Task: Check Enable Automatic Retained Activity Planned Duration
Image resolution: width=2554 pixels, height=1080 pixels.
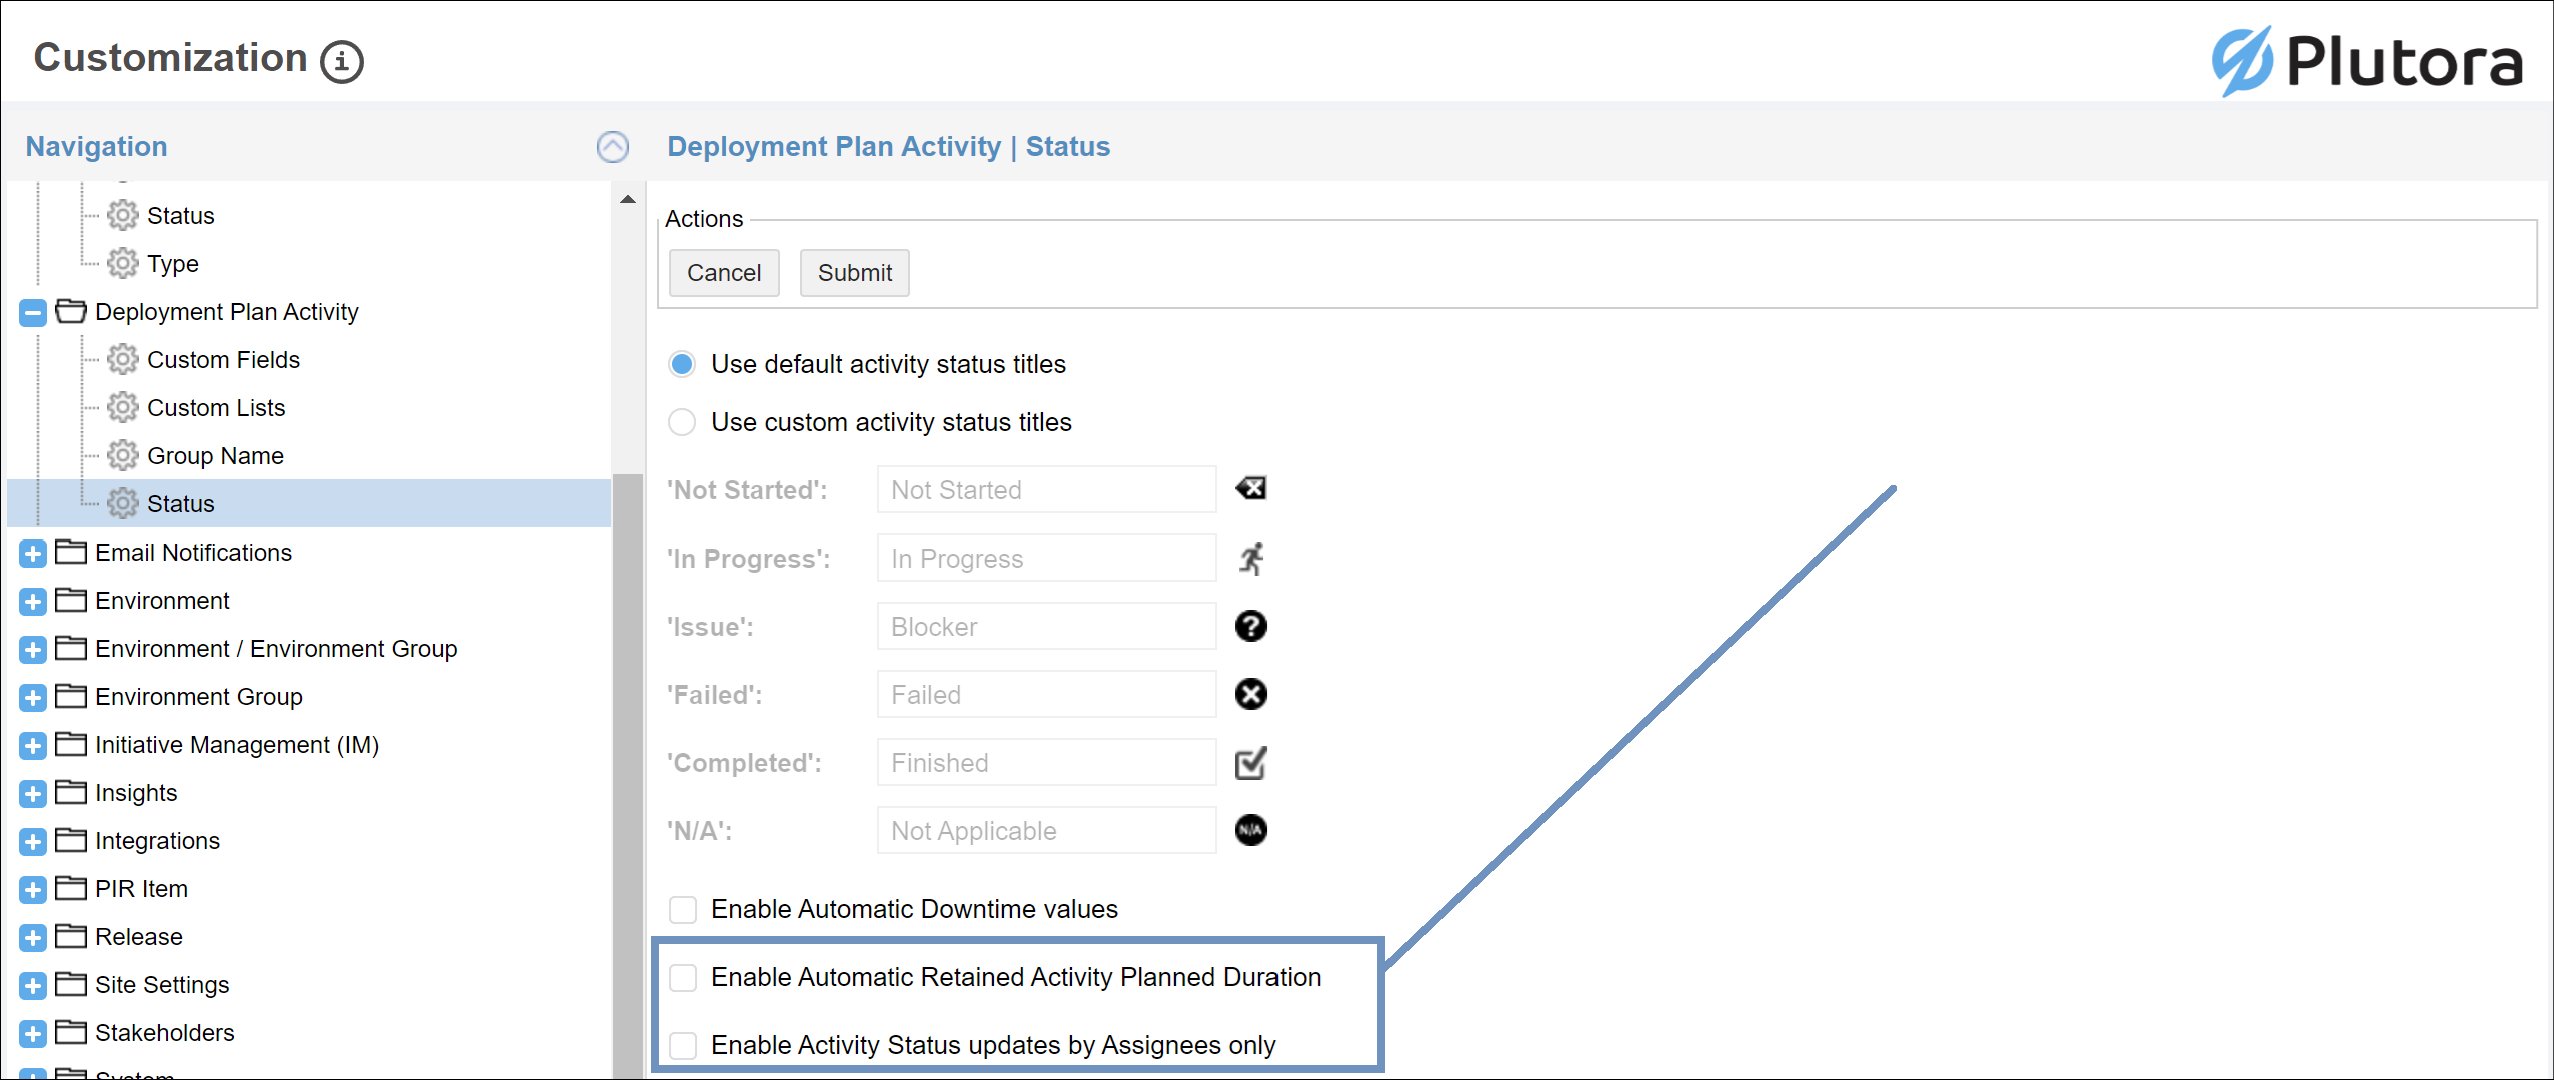Action: click(683, 977)
